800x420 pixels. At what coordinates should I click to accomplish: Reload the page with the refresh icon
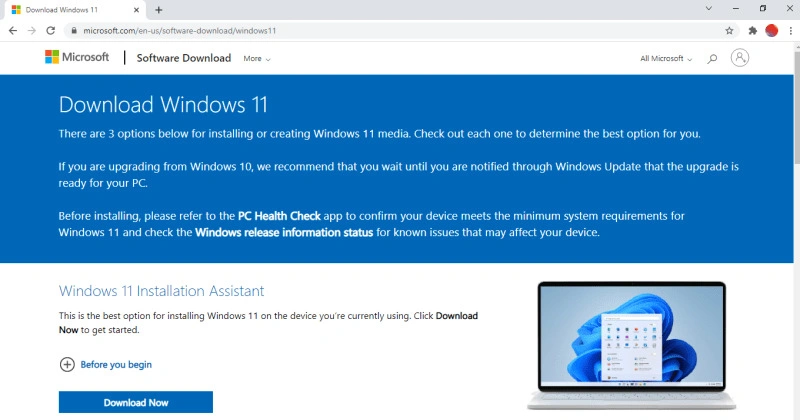point(51,31)
